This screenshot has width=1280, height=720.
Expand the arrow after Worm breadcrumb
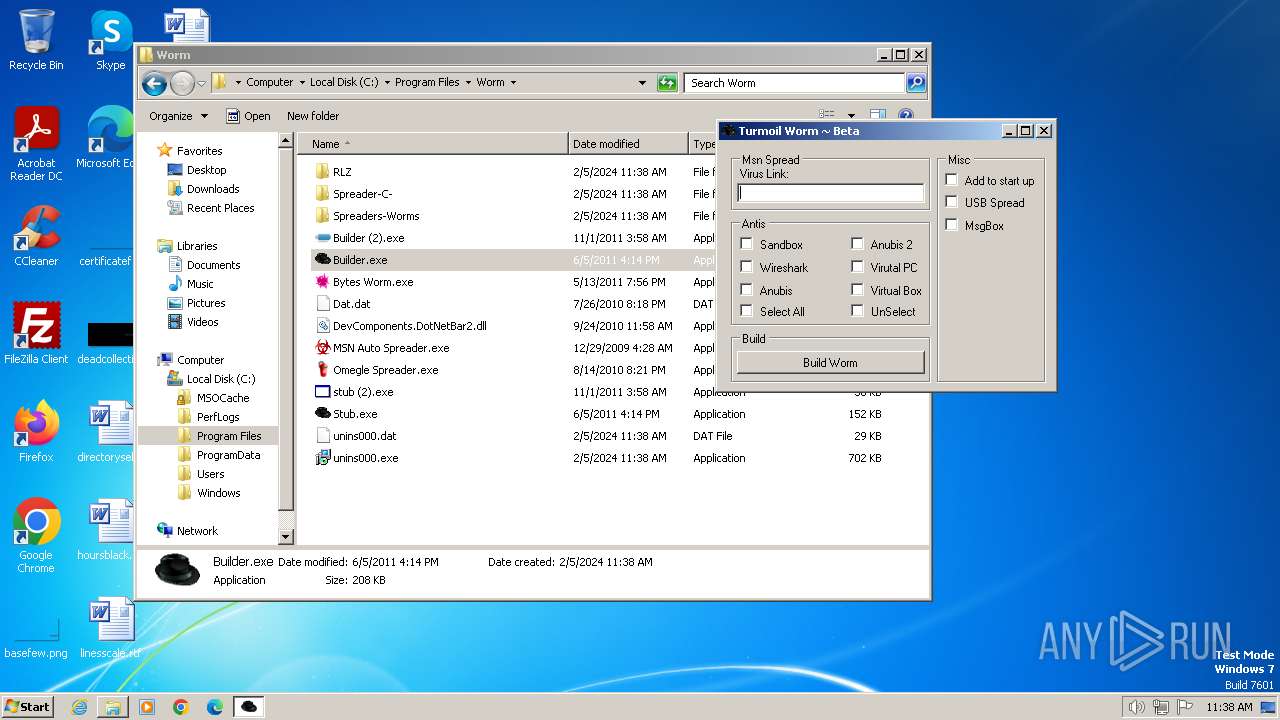tap(513, 83)
